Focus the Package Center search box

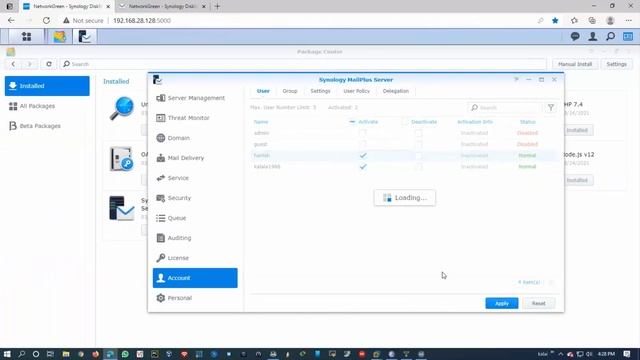click(303, 64)
